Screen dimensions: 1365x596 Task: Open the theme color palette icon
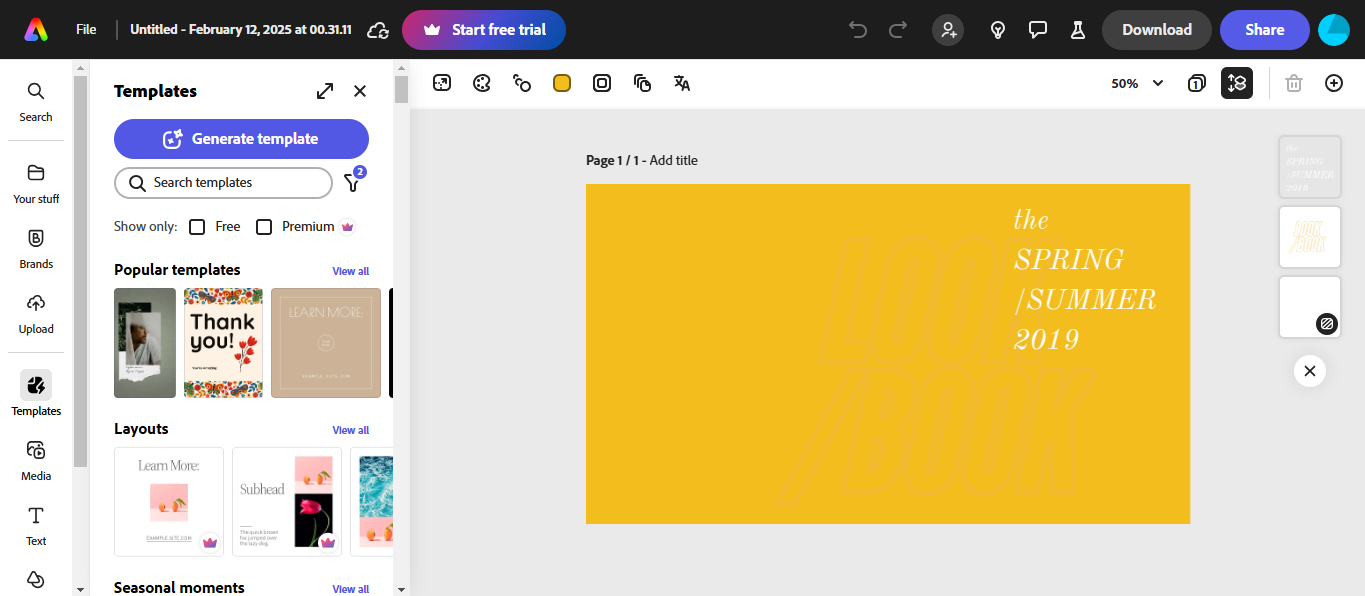pos(482,83)
